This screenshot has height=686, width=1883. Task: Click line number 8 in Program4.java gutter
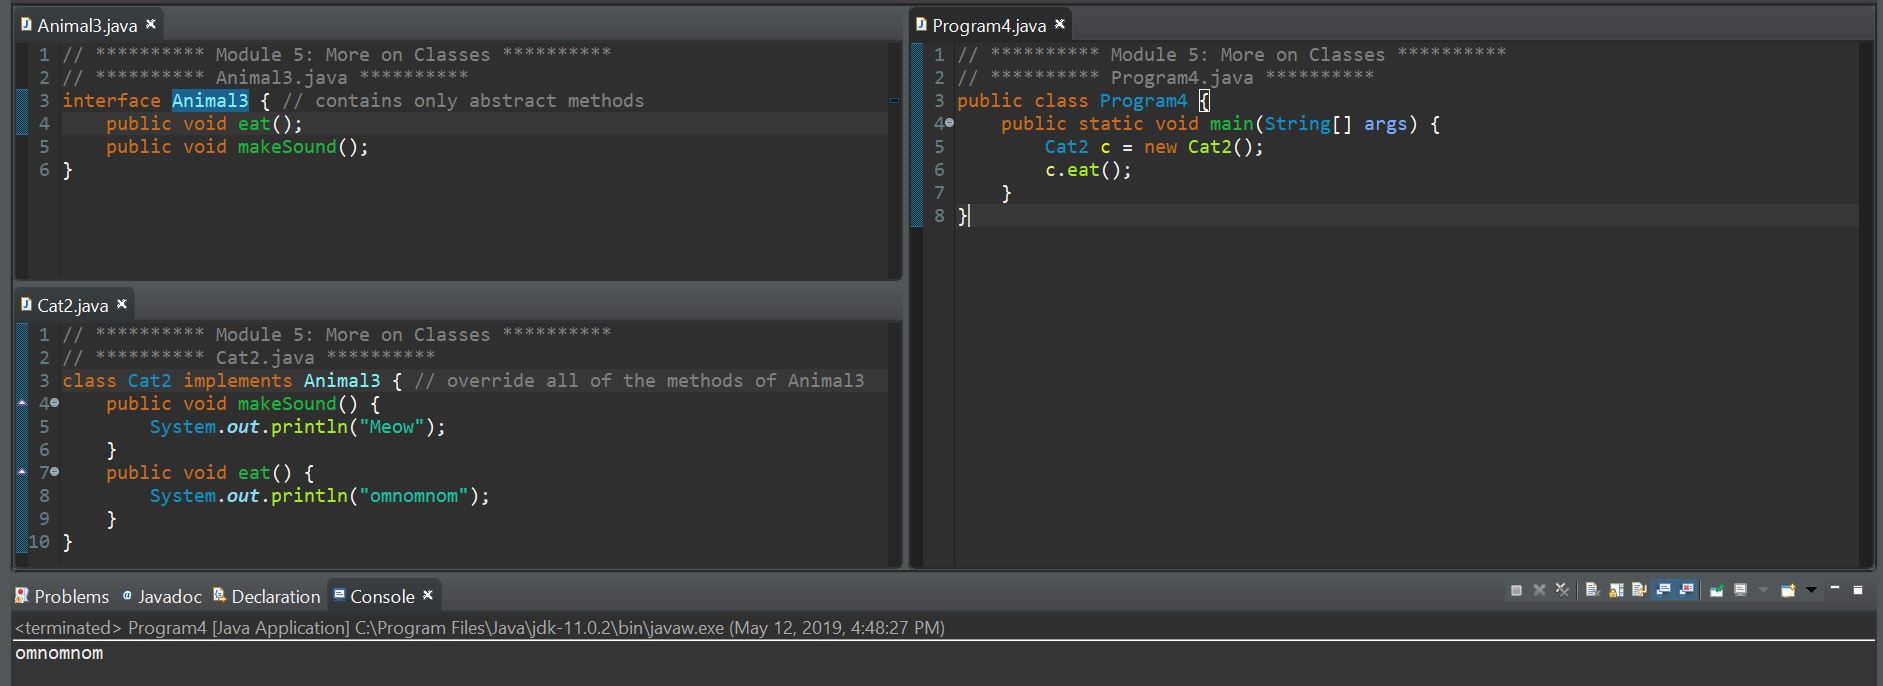[x=939, y=216]
